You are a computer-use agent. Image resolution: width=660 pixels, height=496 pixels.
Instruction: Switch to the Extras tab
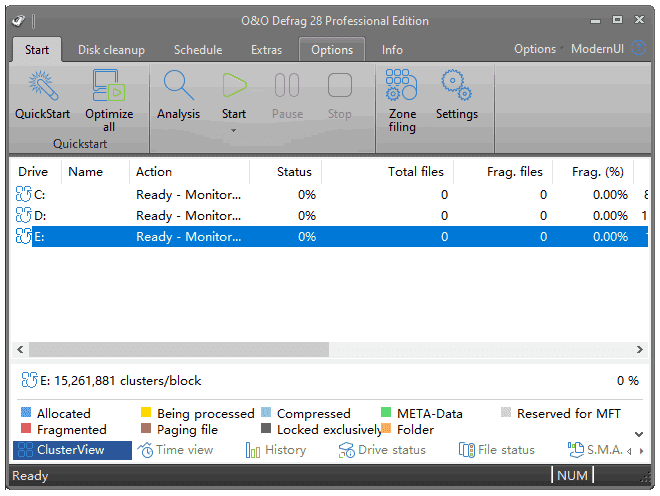(x=266, y=50)
